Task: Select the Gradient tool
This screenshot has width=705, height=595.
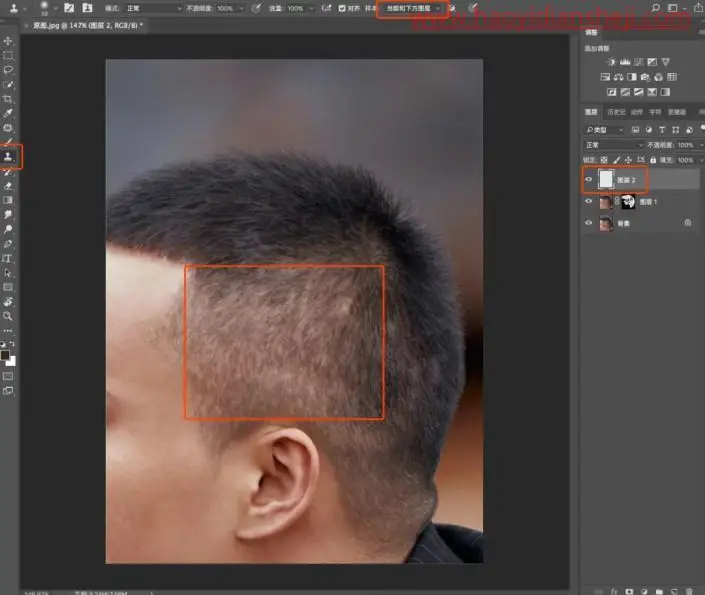Action: (8, 200)
